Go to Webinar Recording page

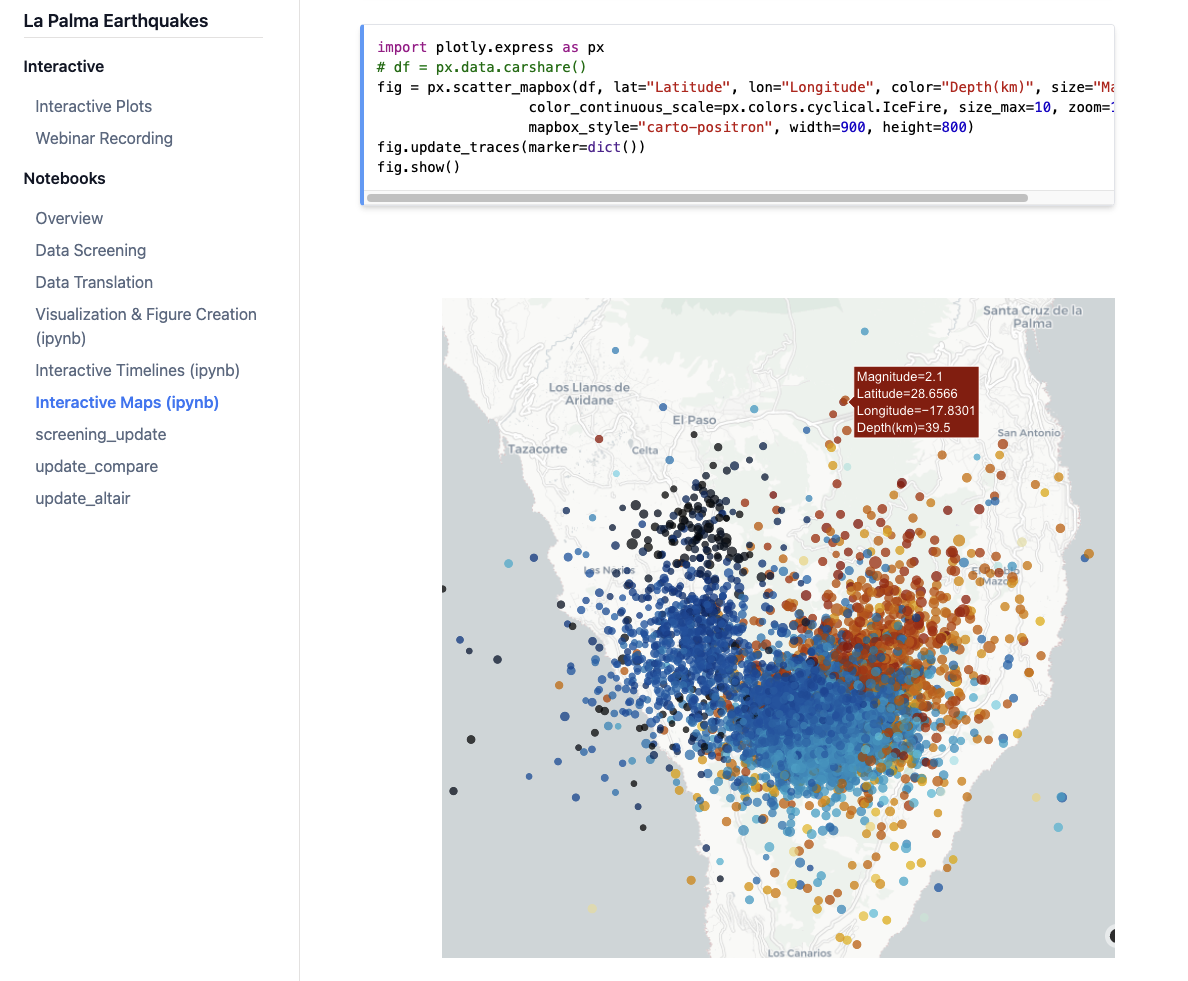point(104,138)
